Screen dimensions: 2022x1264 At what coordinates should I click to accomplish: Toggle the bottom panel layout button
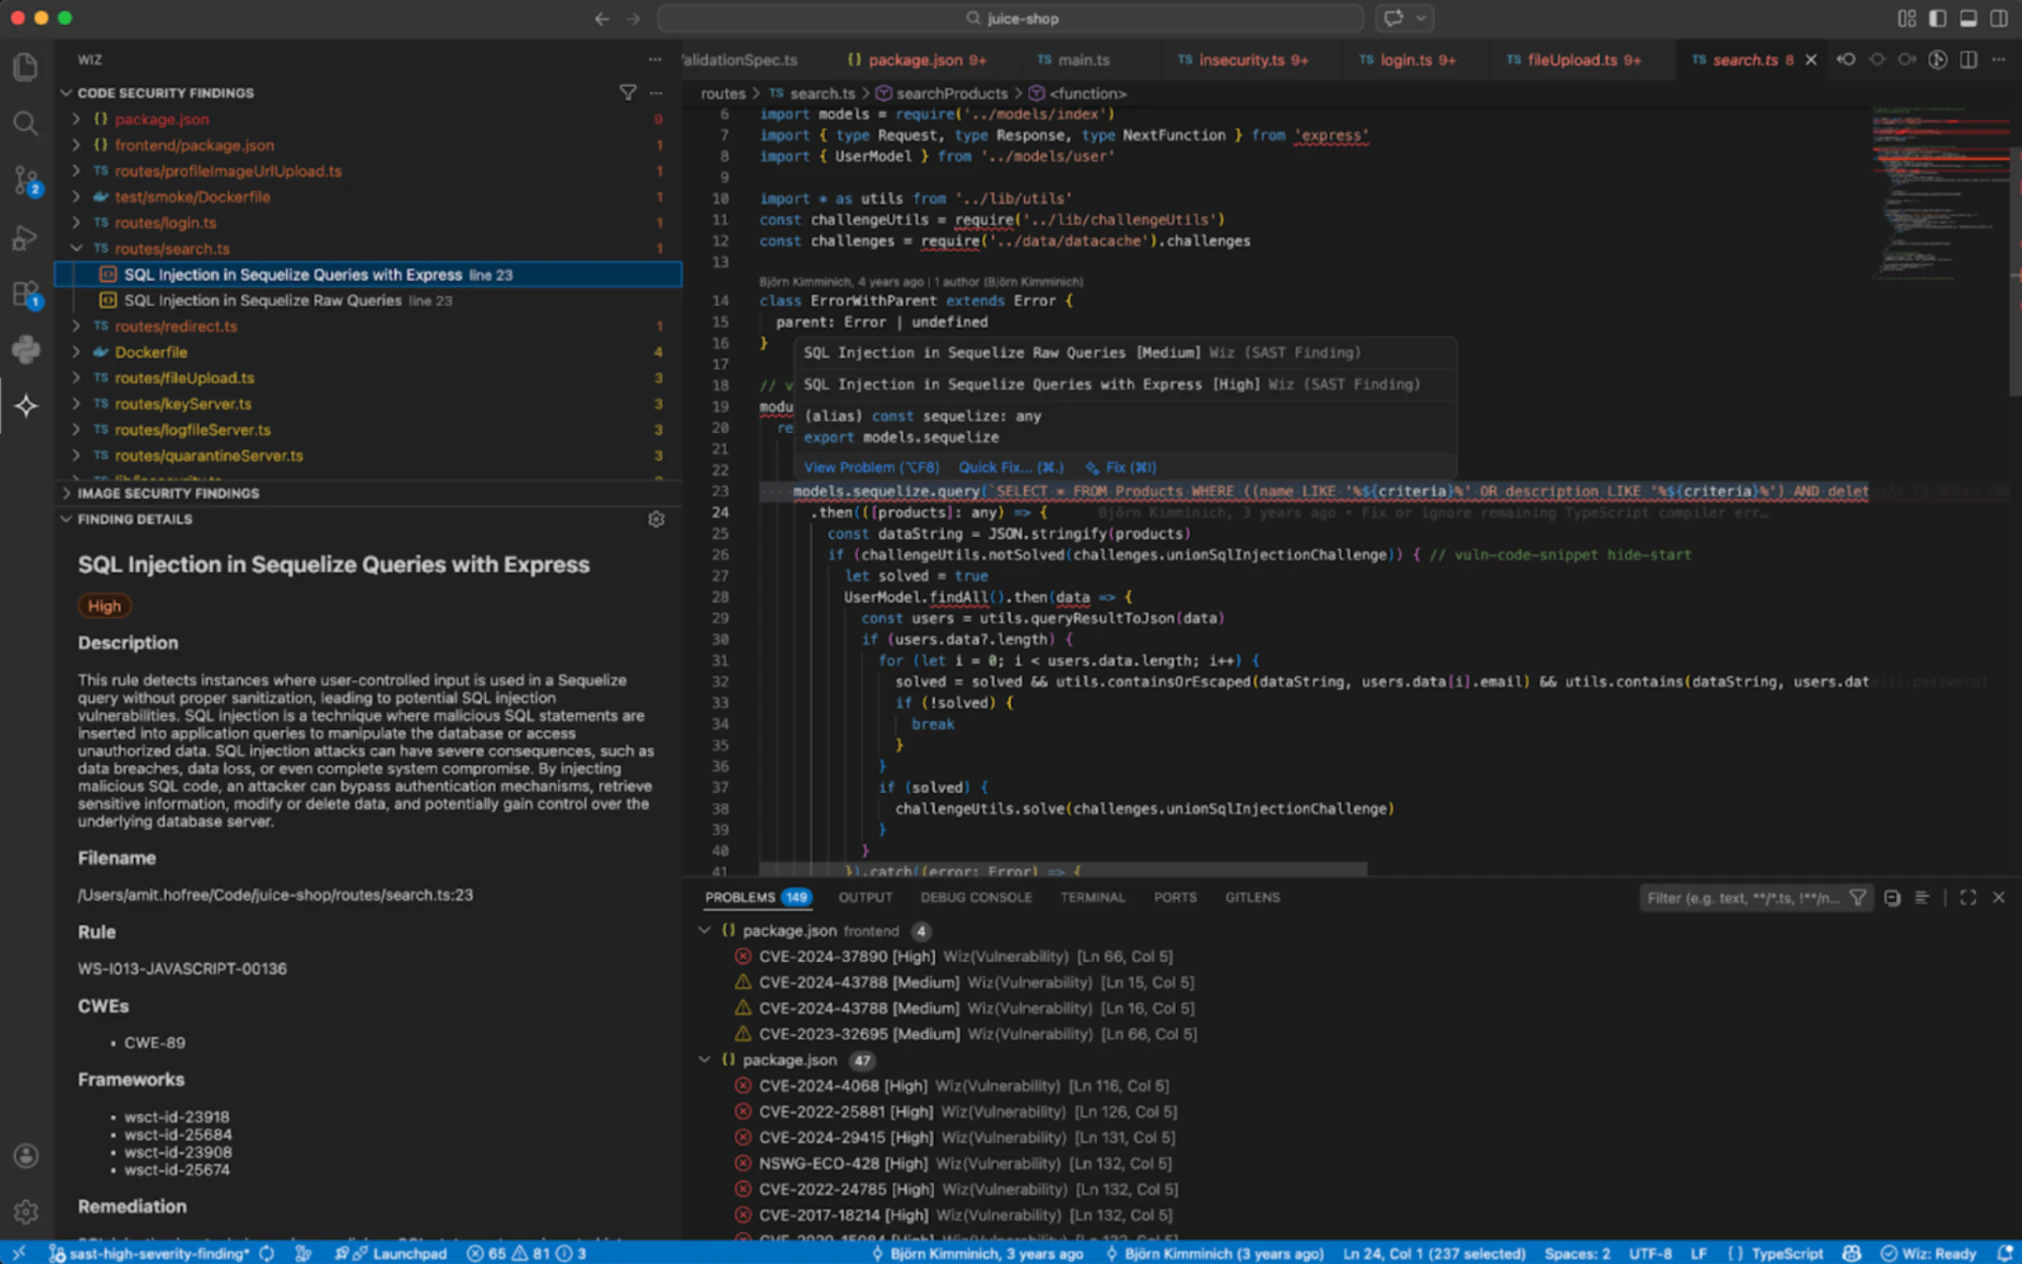pyautogui.click(x=1968, y=18)
